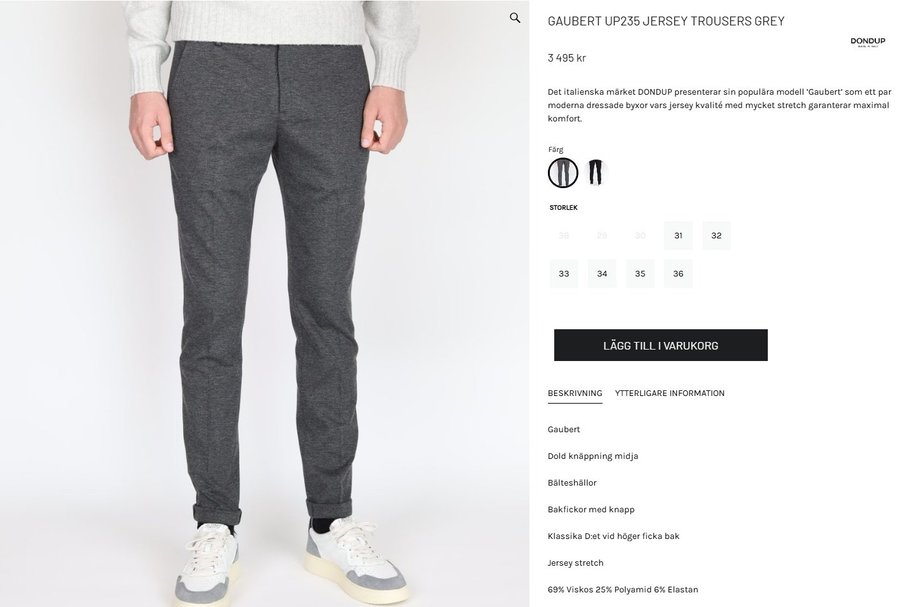This screenshot has width=900, height=607.
Task: Select the grey trousers color swatch
Action: (562, 173)
